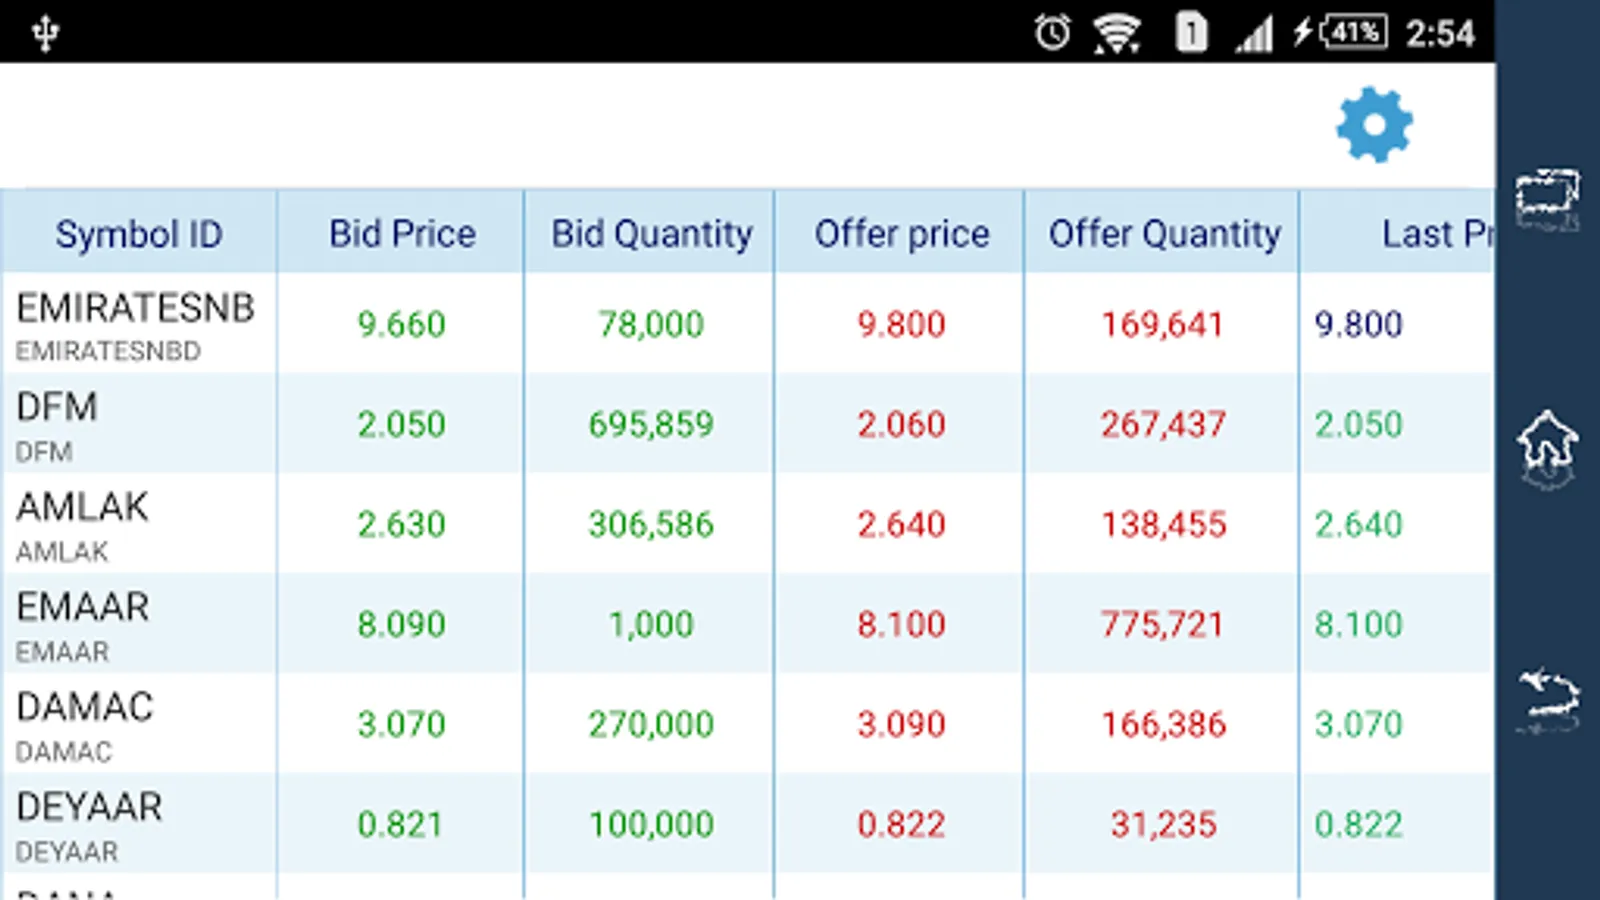Tap DAMAC offer price 3.090

901,724
